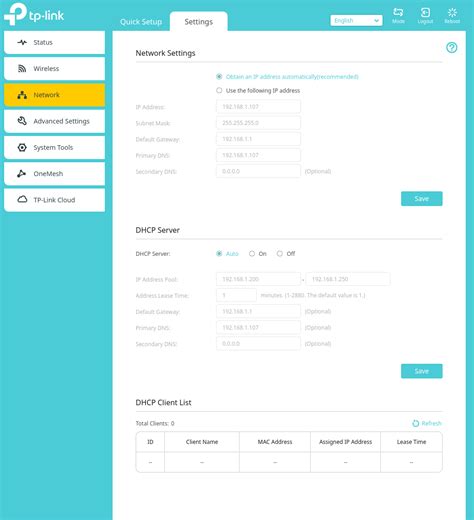474x520 pixels.
Task: Open the English language dropdown
Action: [x=356, y=21]
